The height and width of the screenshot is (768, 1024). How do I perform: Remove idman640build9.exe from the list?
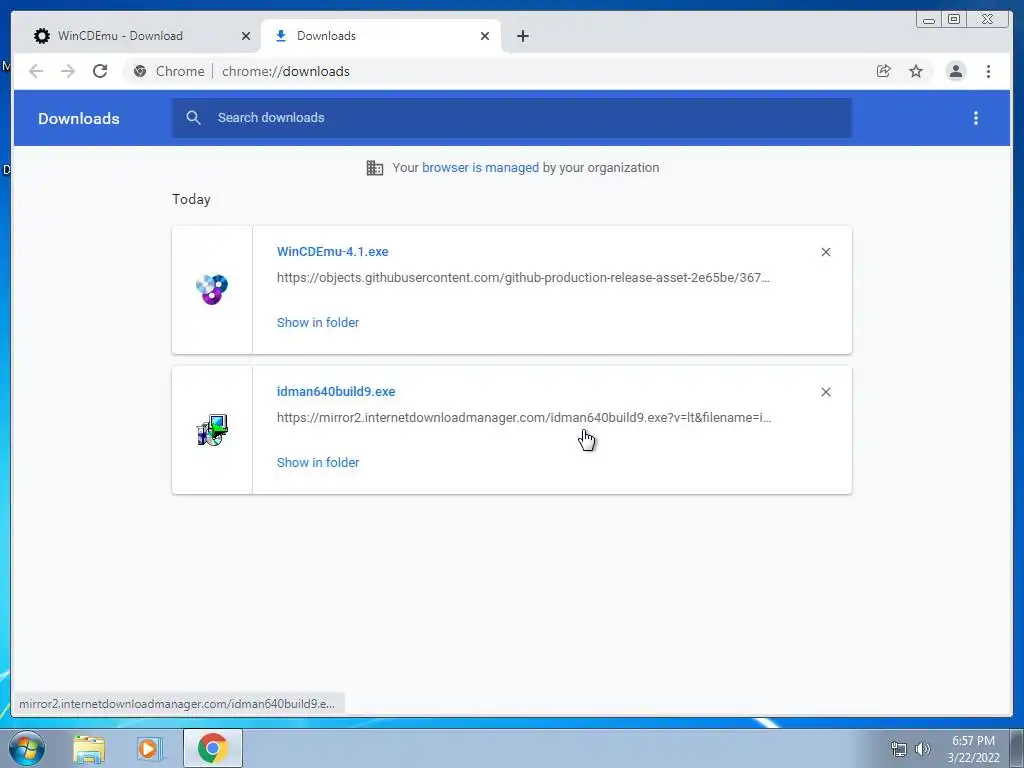826,392
